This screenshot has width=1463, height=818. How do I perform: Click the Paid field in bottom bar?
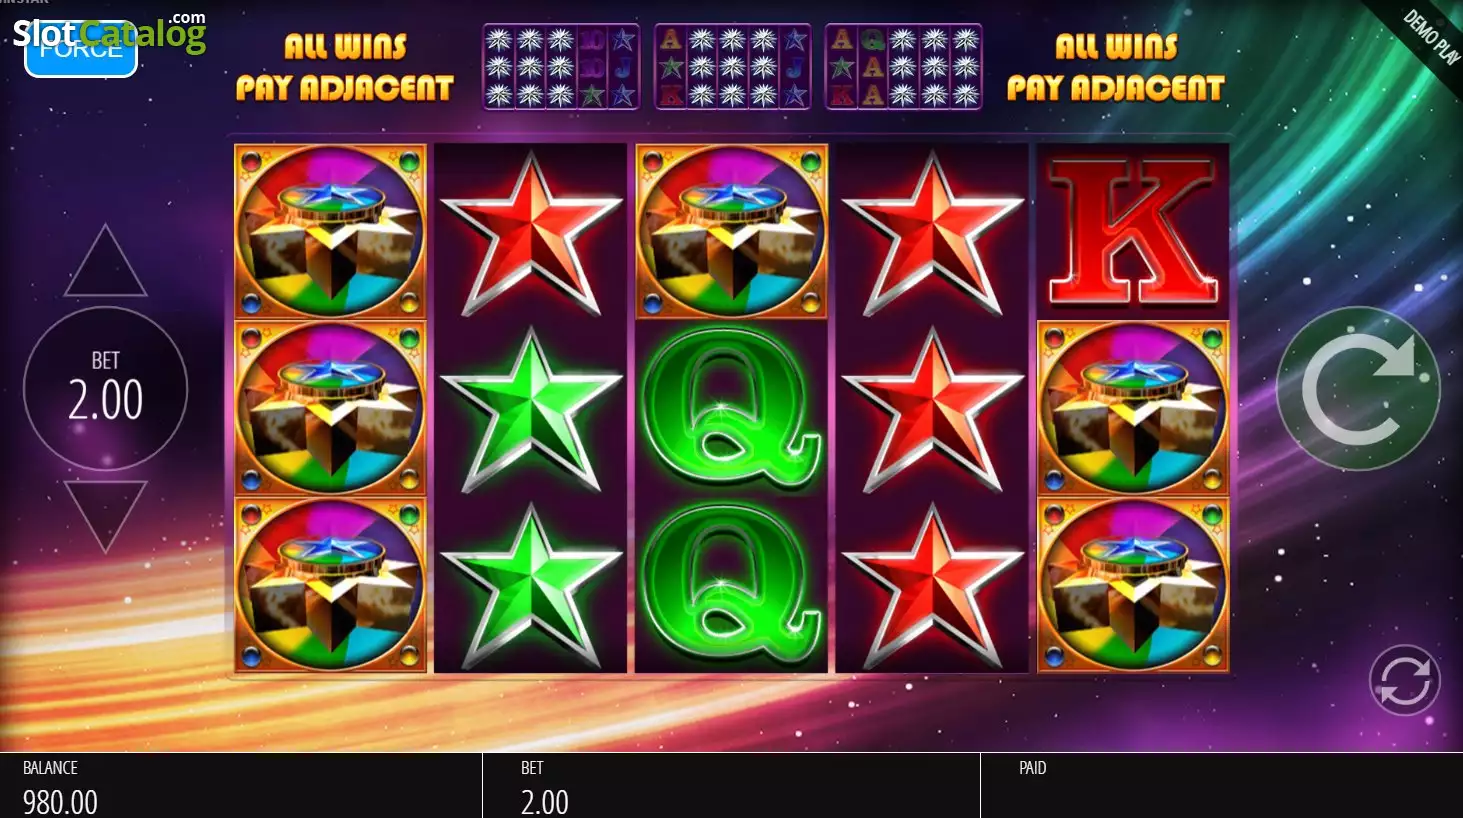point(1221,786)
